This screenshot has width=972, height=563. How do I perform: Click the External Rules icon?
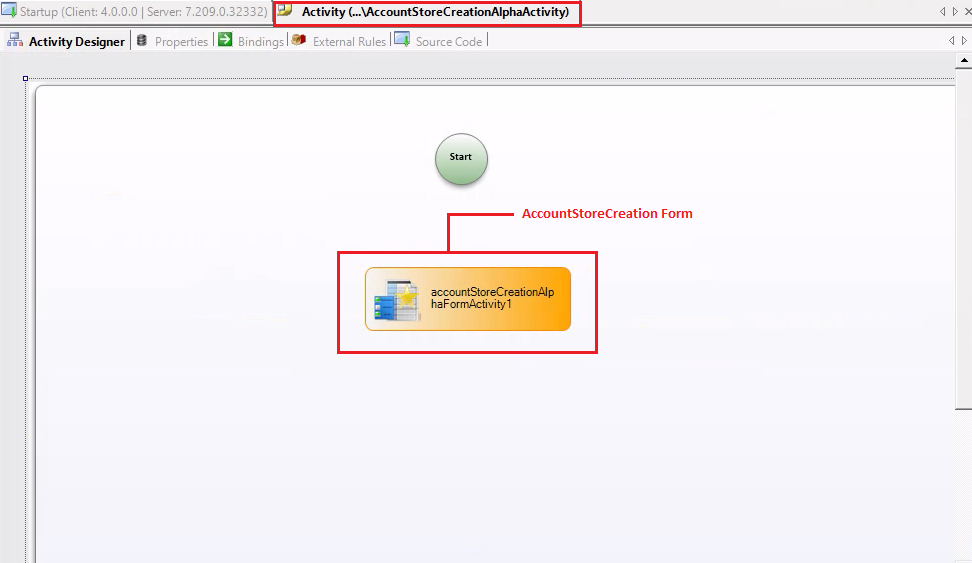[x=299, y=40]
